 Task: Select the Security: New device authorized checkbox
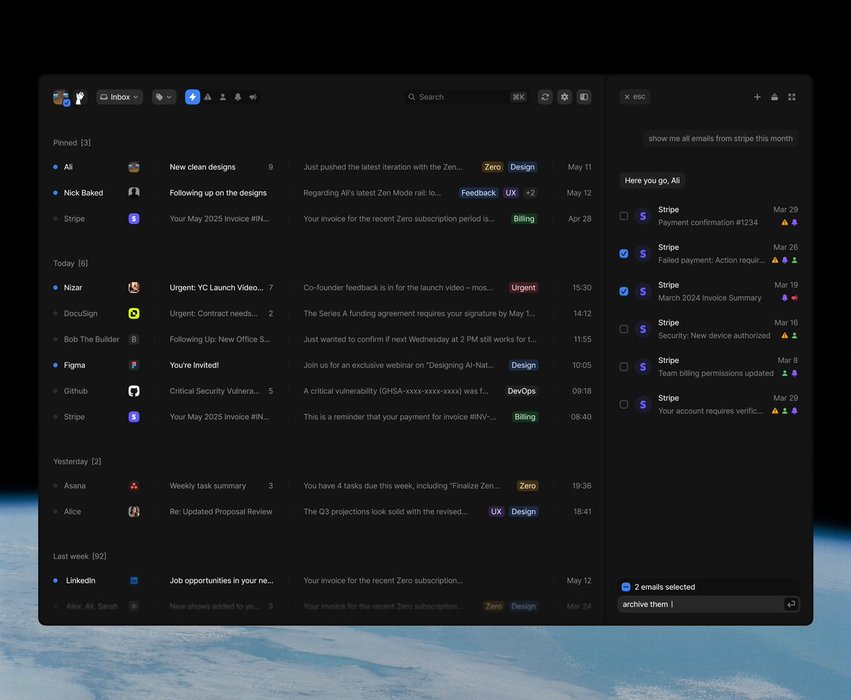tap(624, 329)
